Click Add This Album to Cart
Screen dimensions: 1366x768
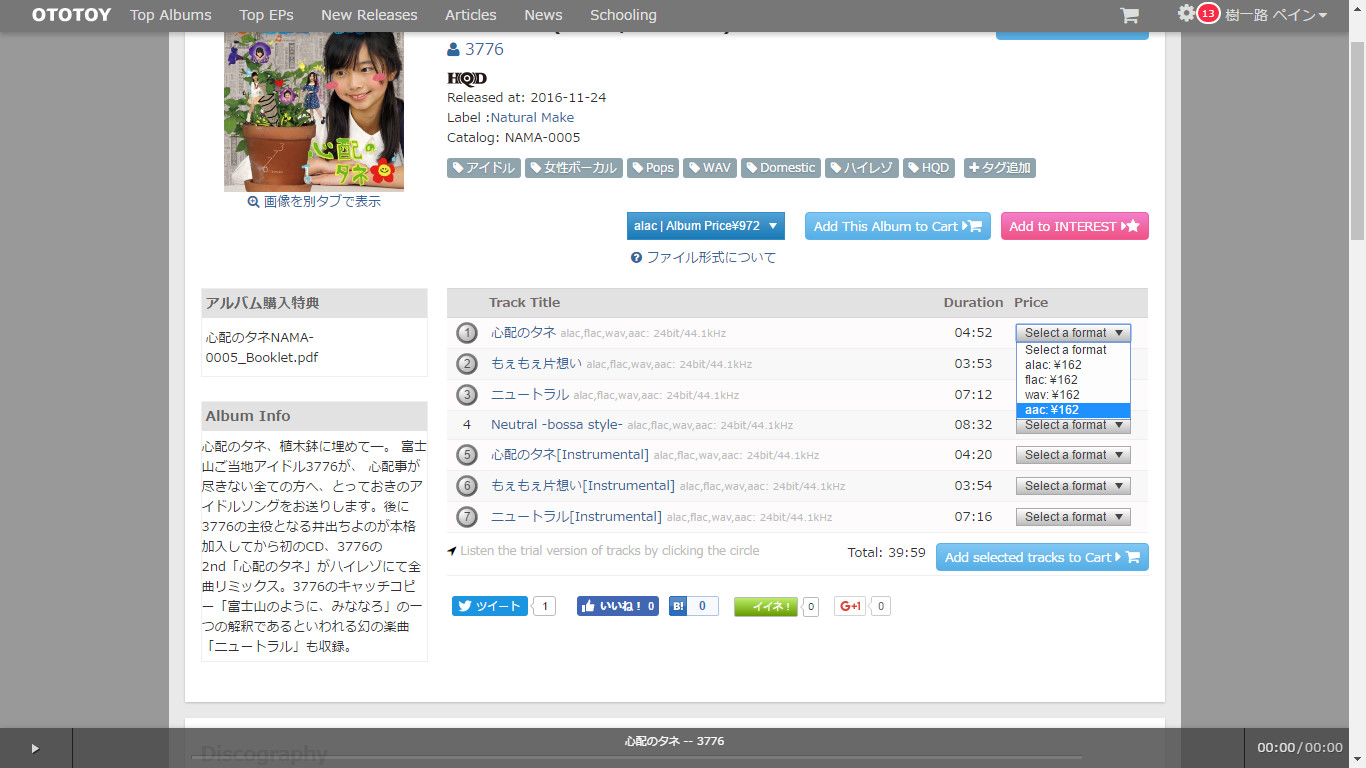pyautogui.click(x=897, y=226)
